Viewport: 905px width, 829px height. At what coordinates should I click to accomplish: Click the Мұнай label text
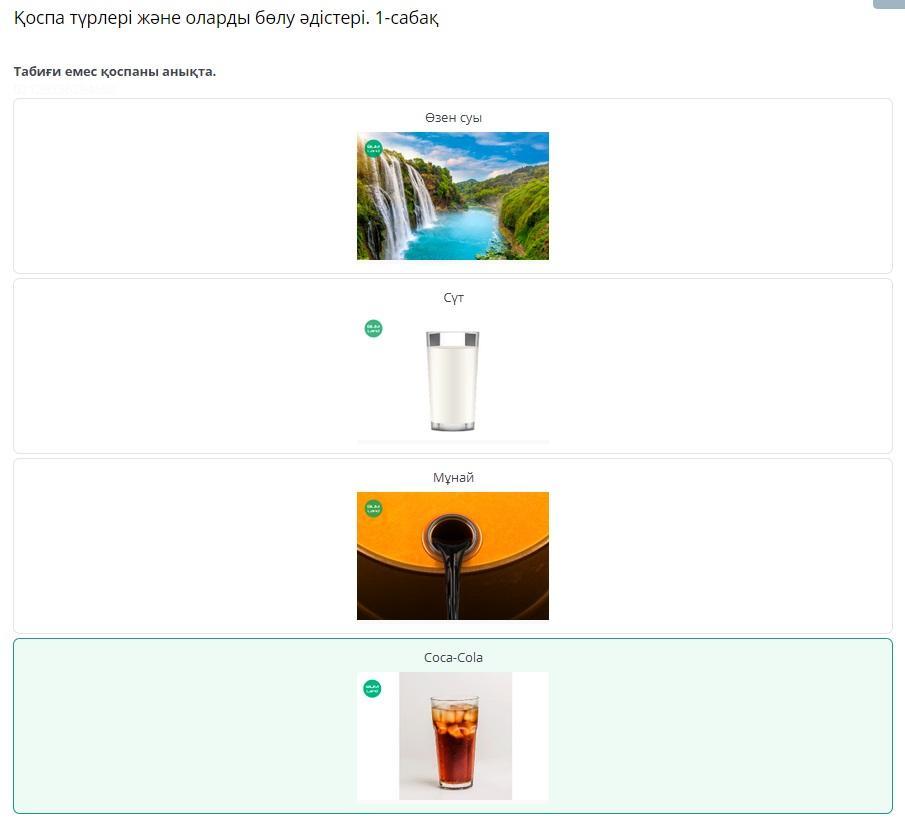[x=453, y=477]
